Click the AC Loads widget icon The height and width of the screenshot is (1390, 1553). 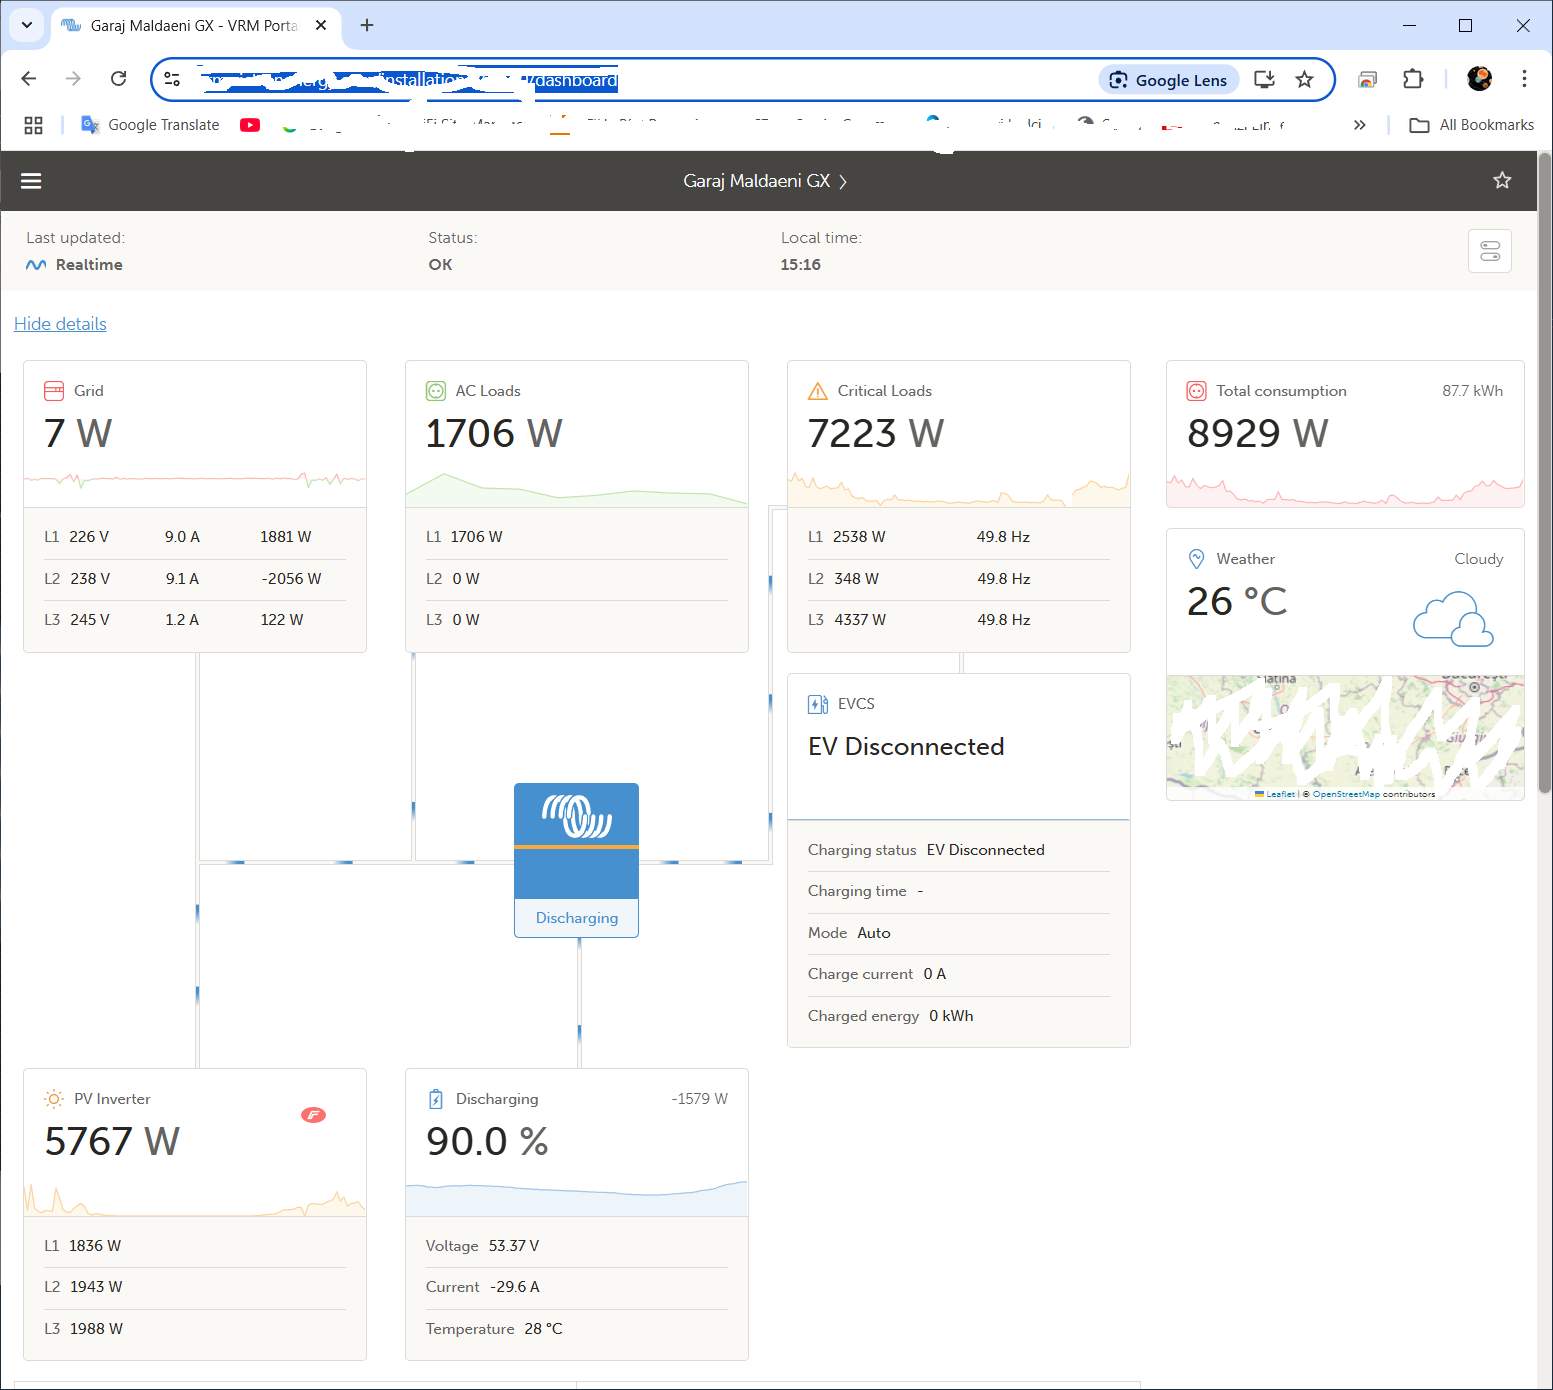coord(436,391)
